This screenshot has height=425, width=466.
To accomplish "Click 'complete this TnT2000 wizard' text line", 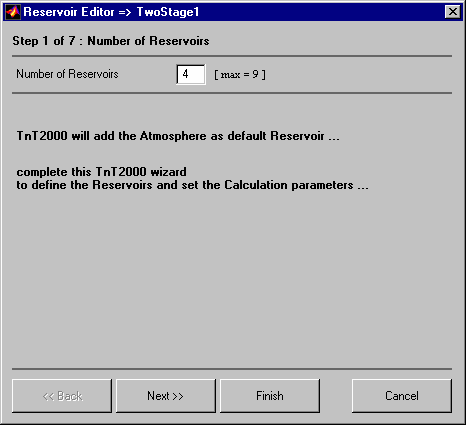I will click(101, 172).
